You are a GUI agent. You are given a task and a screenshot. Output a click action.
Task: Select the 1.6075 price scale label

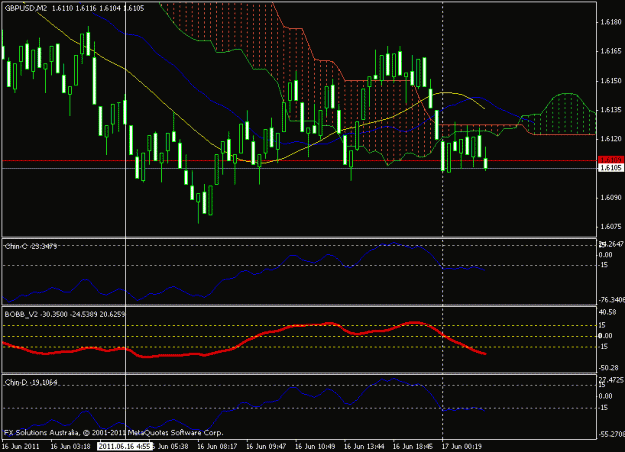click(611, 226)
